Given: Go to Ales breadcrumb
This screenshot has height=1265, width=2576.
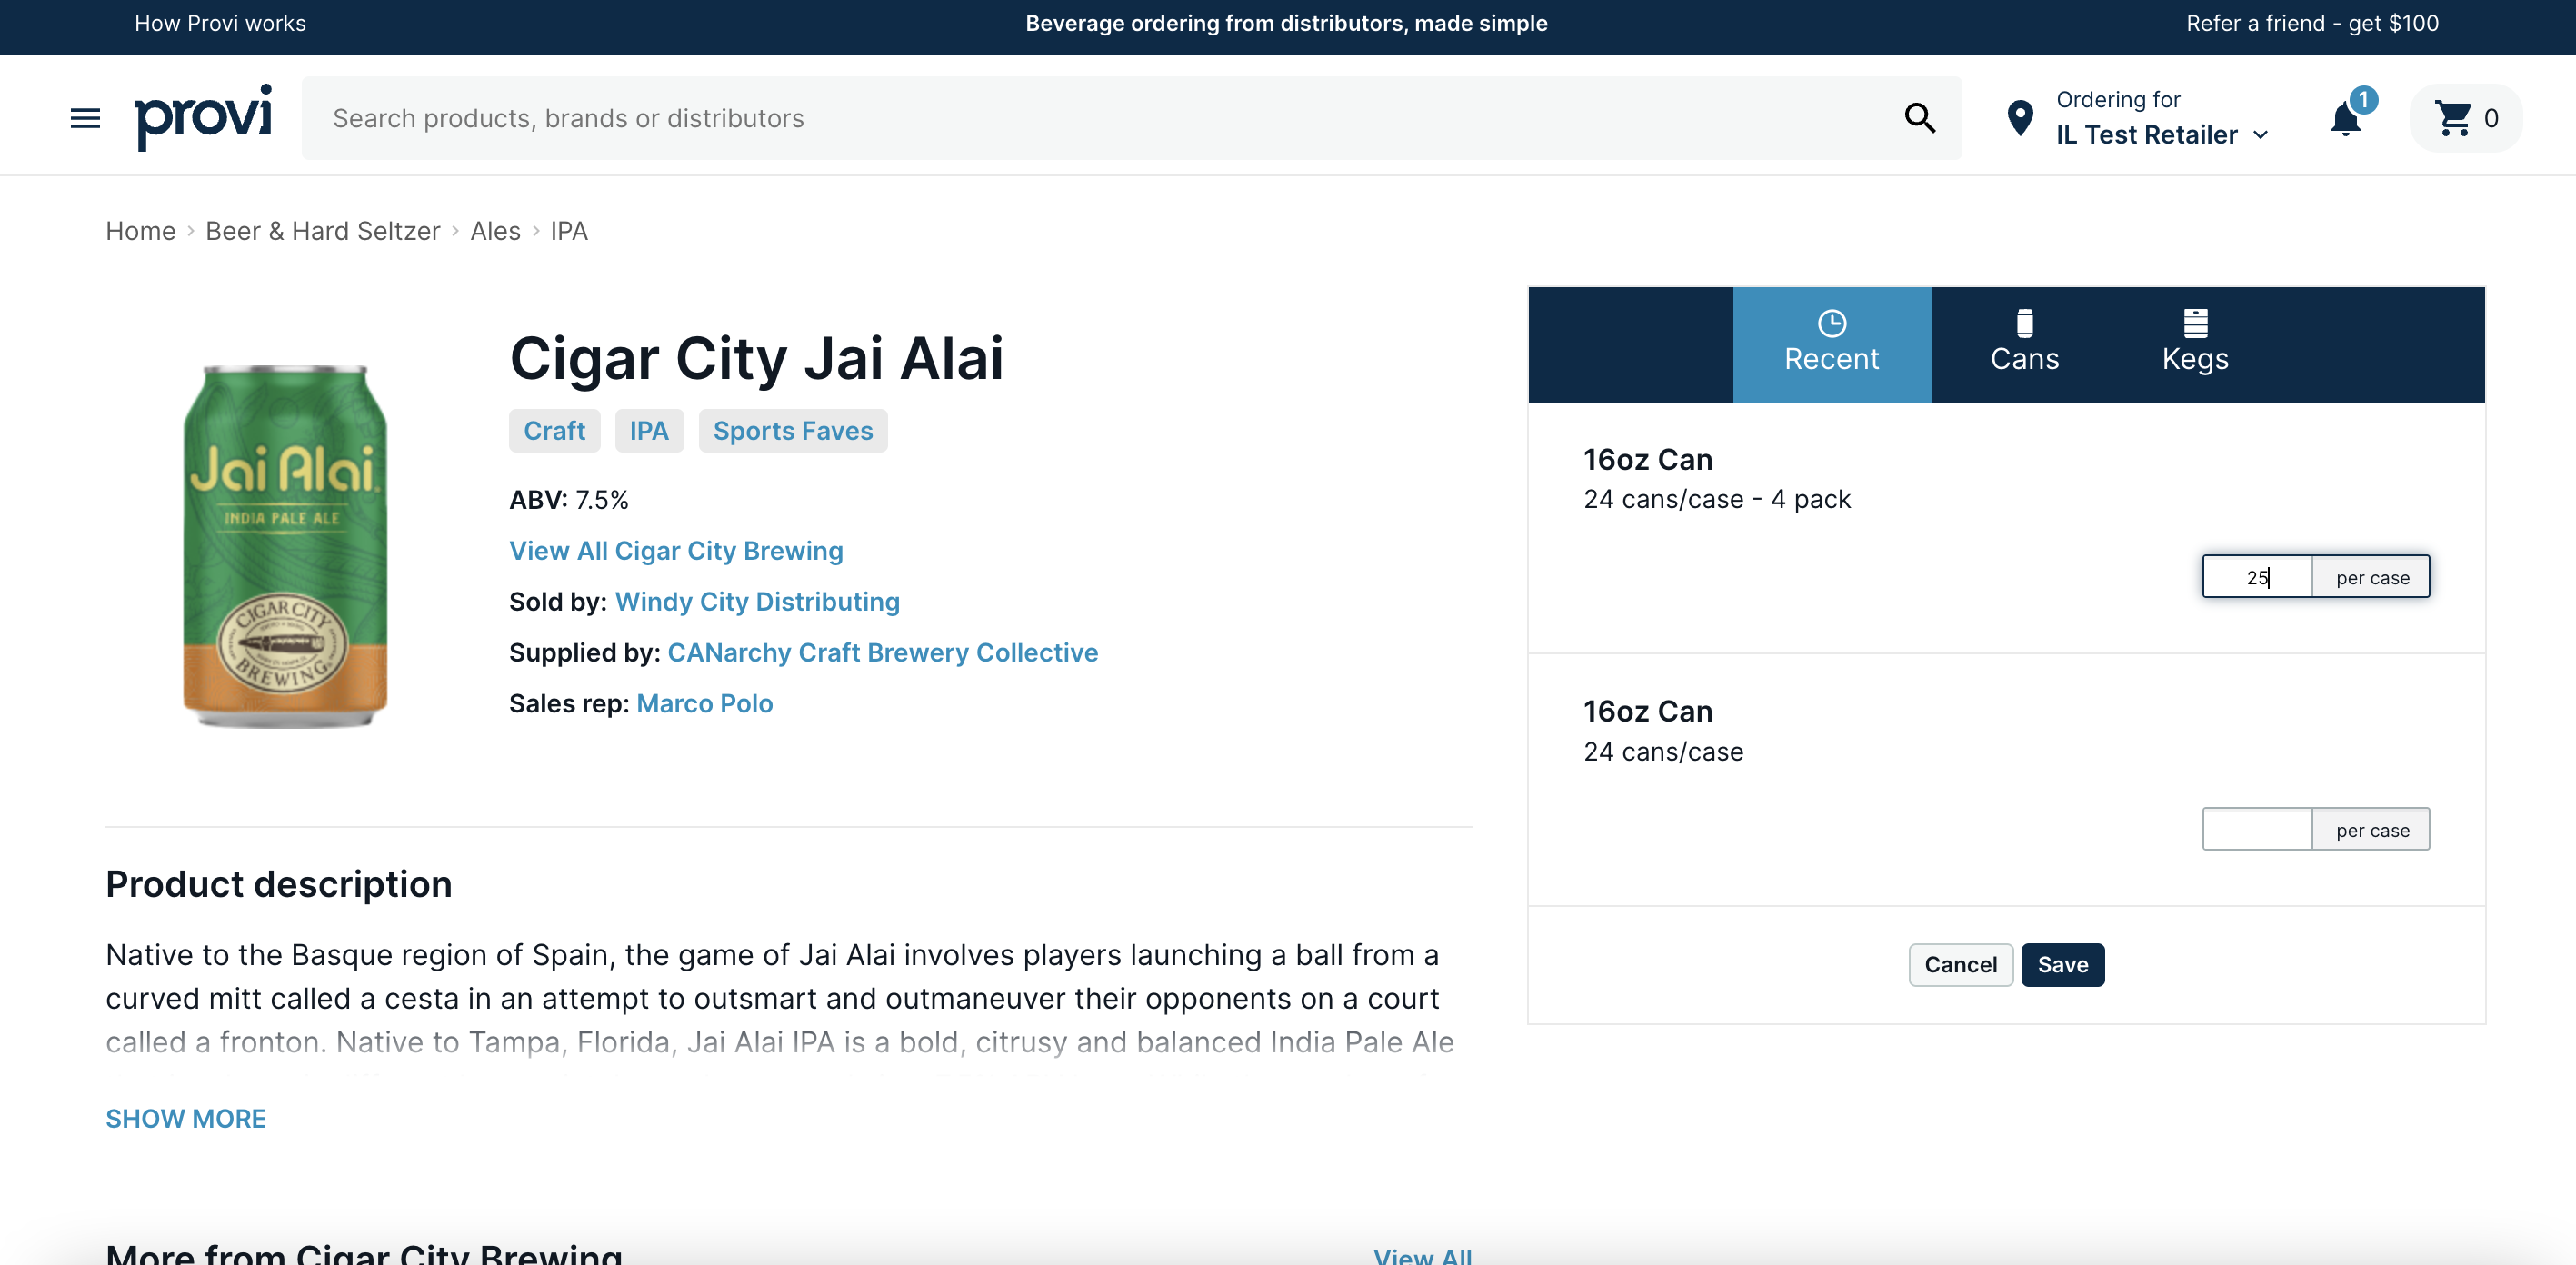Looking at the screenshot, I should click(495, 231).
